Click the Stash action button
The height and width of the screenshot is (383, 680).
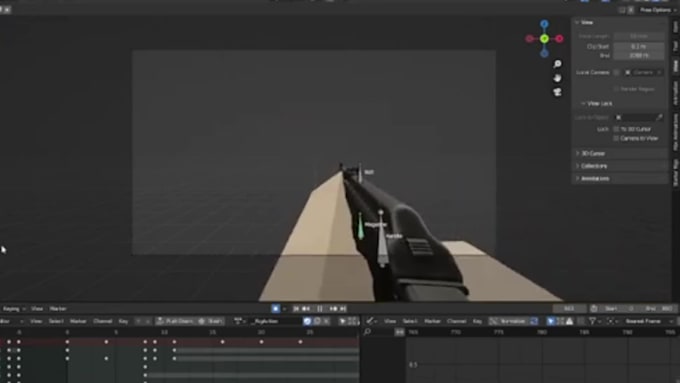210,321
